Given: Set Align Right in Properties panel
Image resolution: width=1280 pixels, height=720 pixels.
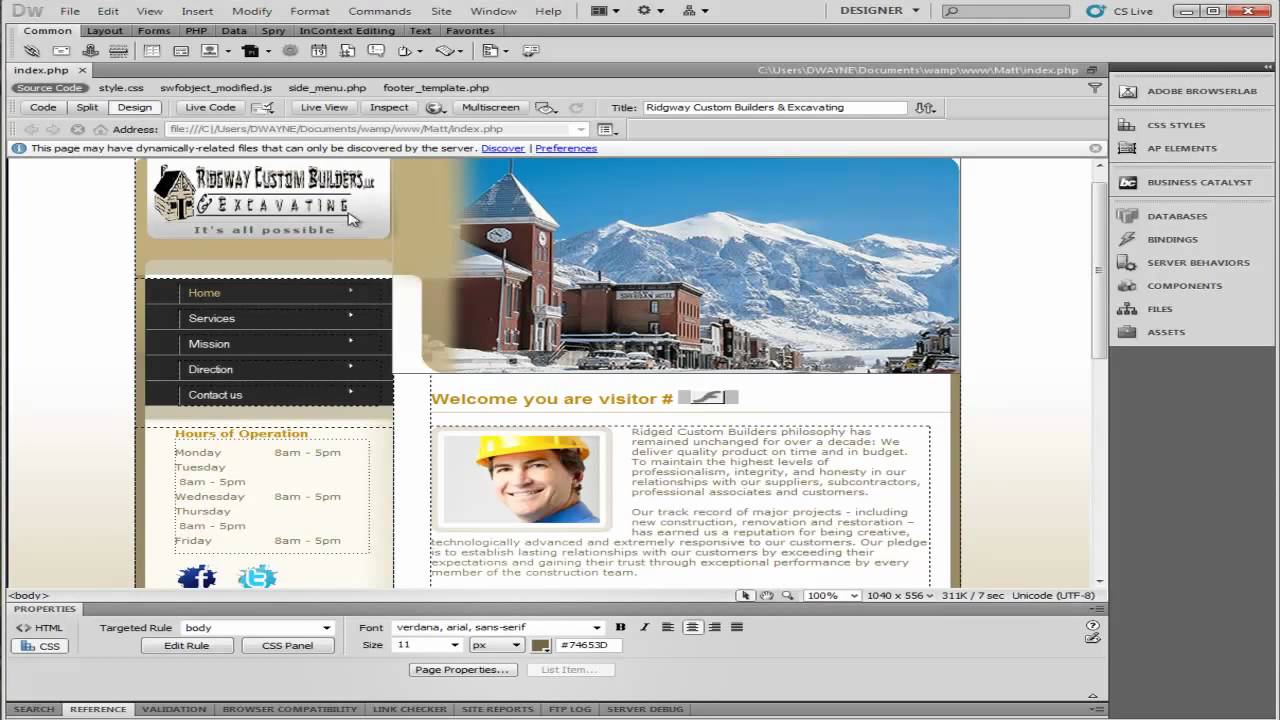Looking at the screenshot, I should (x=714, y=627).
